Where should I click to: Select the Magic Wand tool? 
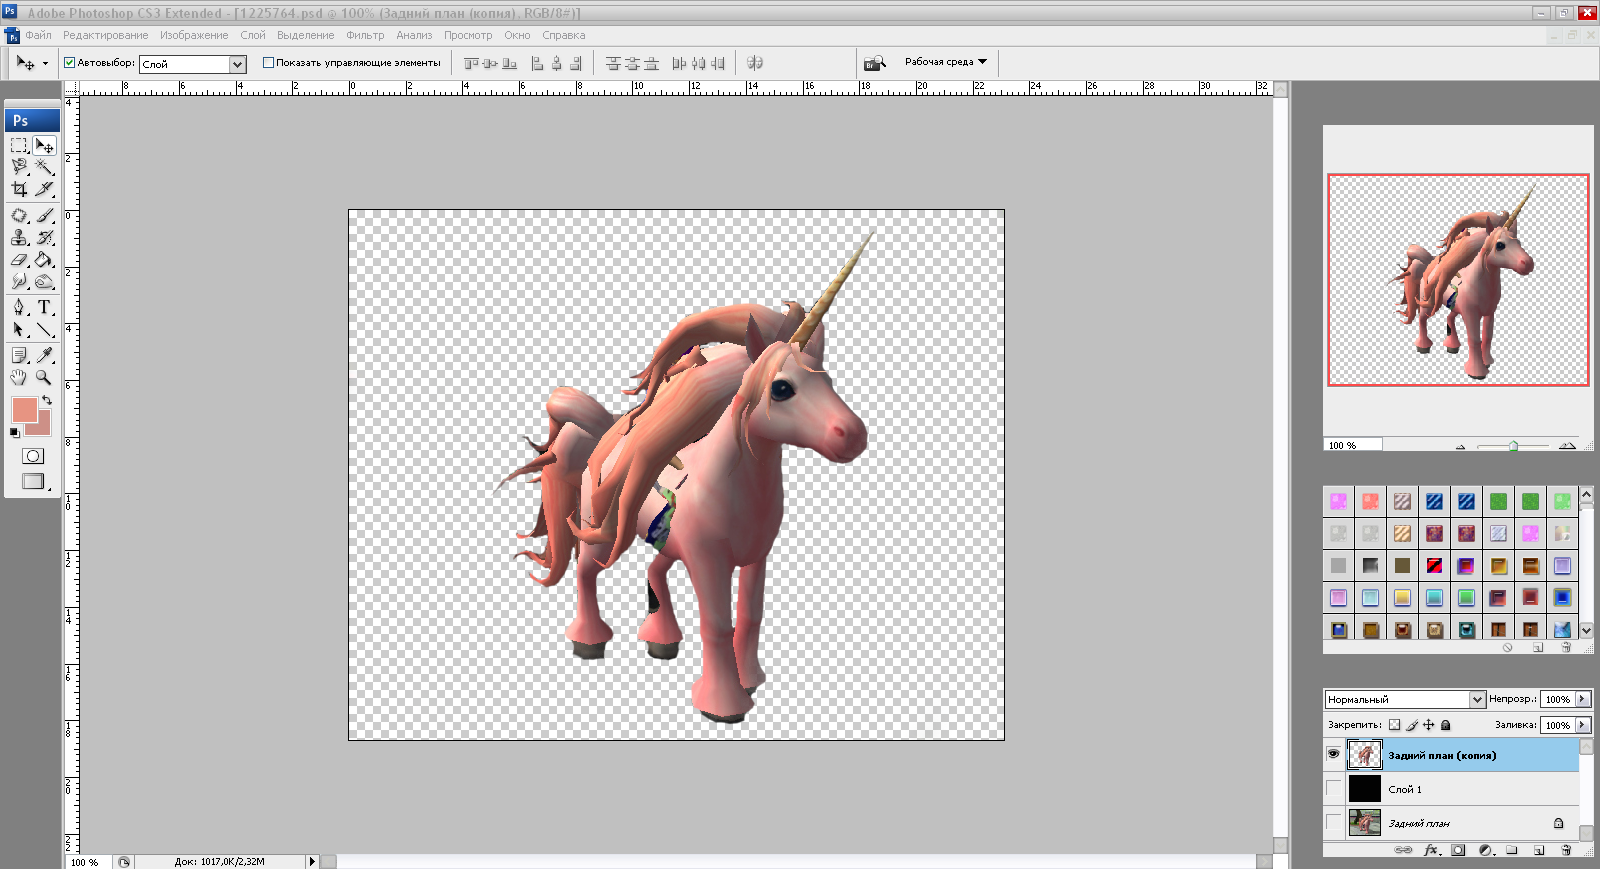coord(44,167)
